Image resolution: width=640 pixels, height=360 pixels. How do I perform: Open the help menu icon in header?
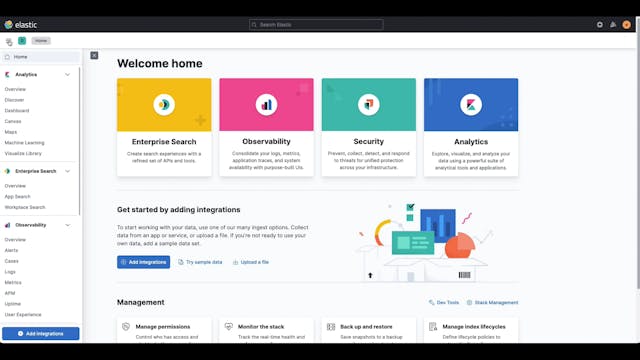click(600, 24)
